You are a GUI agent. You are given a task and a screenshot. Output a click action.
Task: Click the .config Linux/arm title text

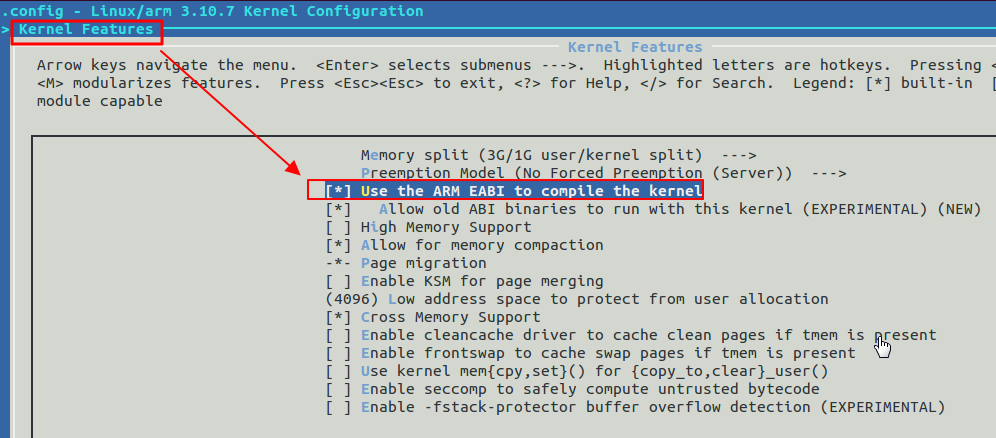coord(213,11)
